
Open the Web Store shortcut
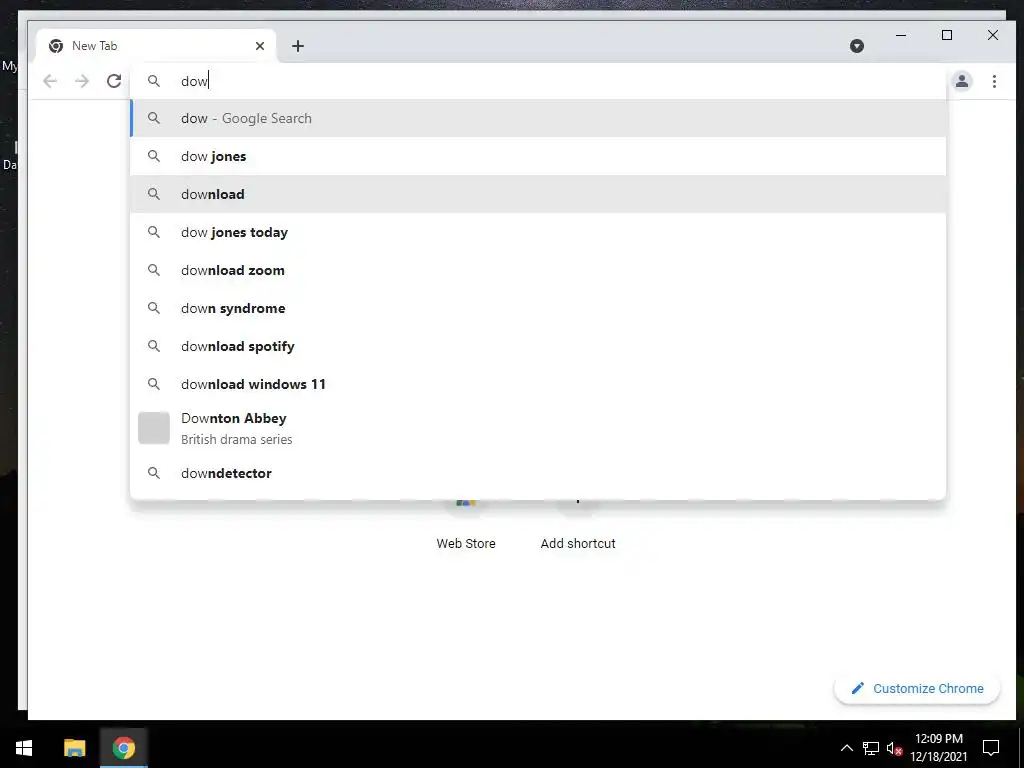(x=466, y=529)
